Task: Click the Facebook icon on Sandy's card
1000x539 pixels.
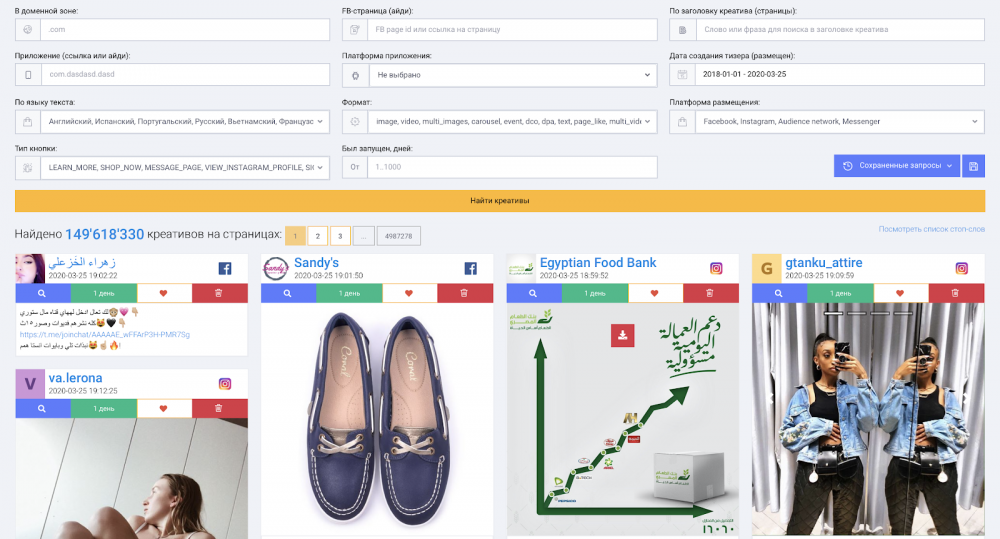Action: click(470, 268)
